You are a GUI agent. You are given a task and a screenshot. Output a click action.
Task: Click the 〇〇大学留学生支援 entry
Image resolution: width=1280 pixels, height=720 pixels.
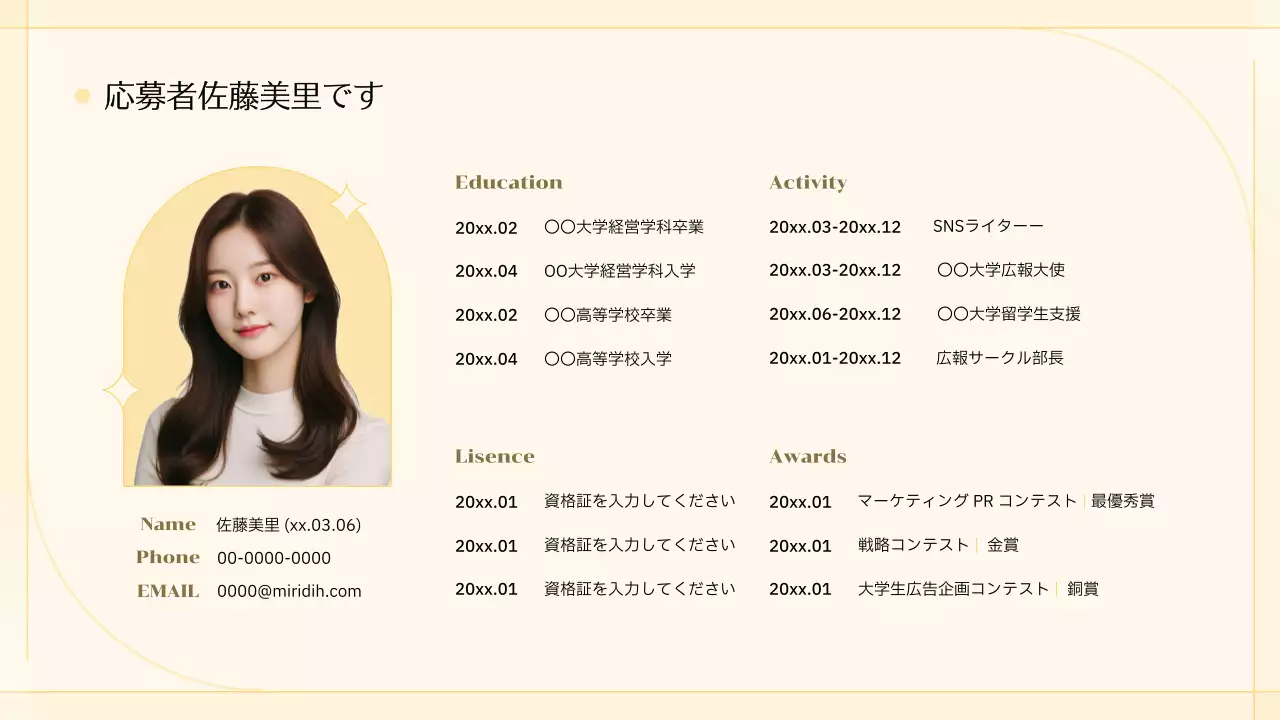pyautogui.click(x=1008, y=314)
